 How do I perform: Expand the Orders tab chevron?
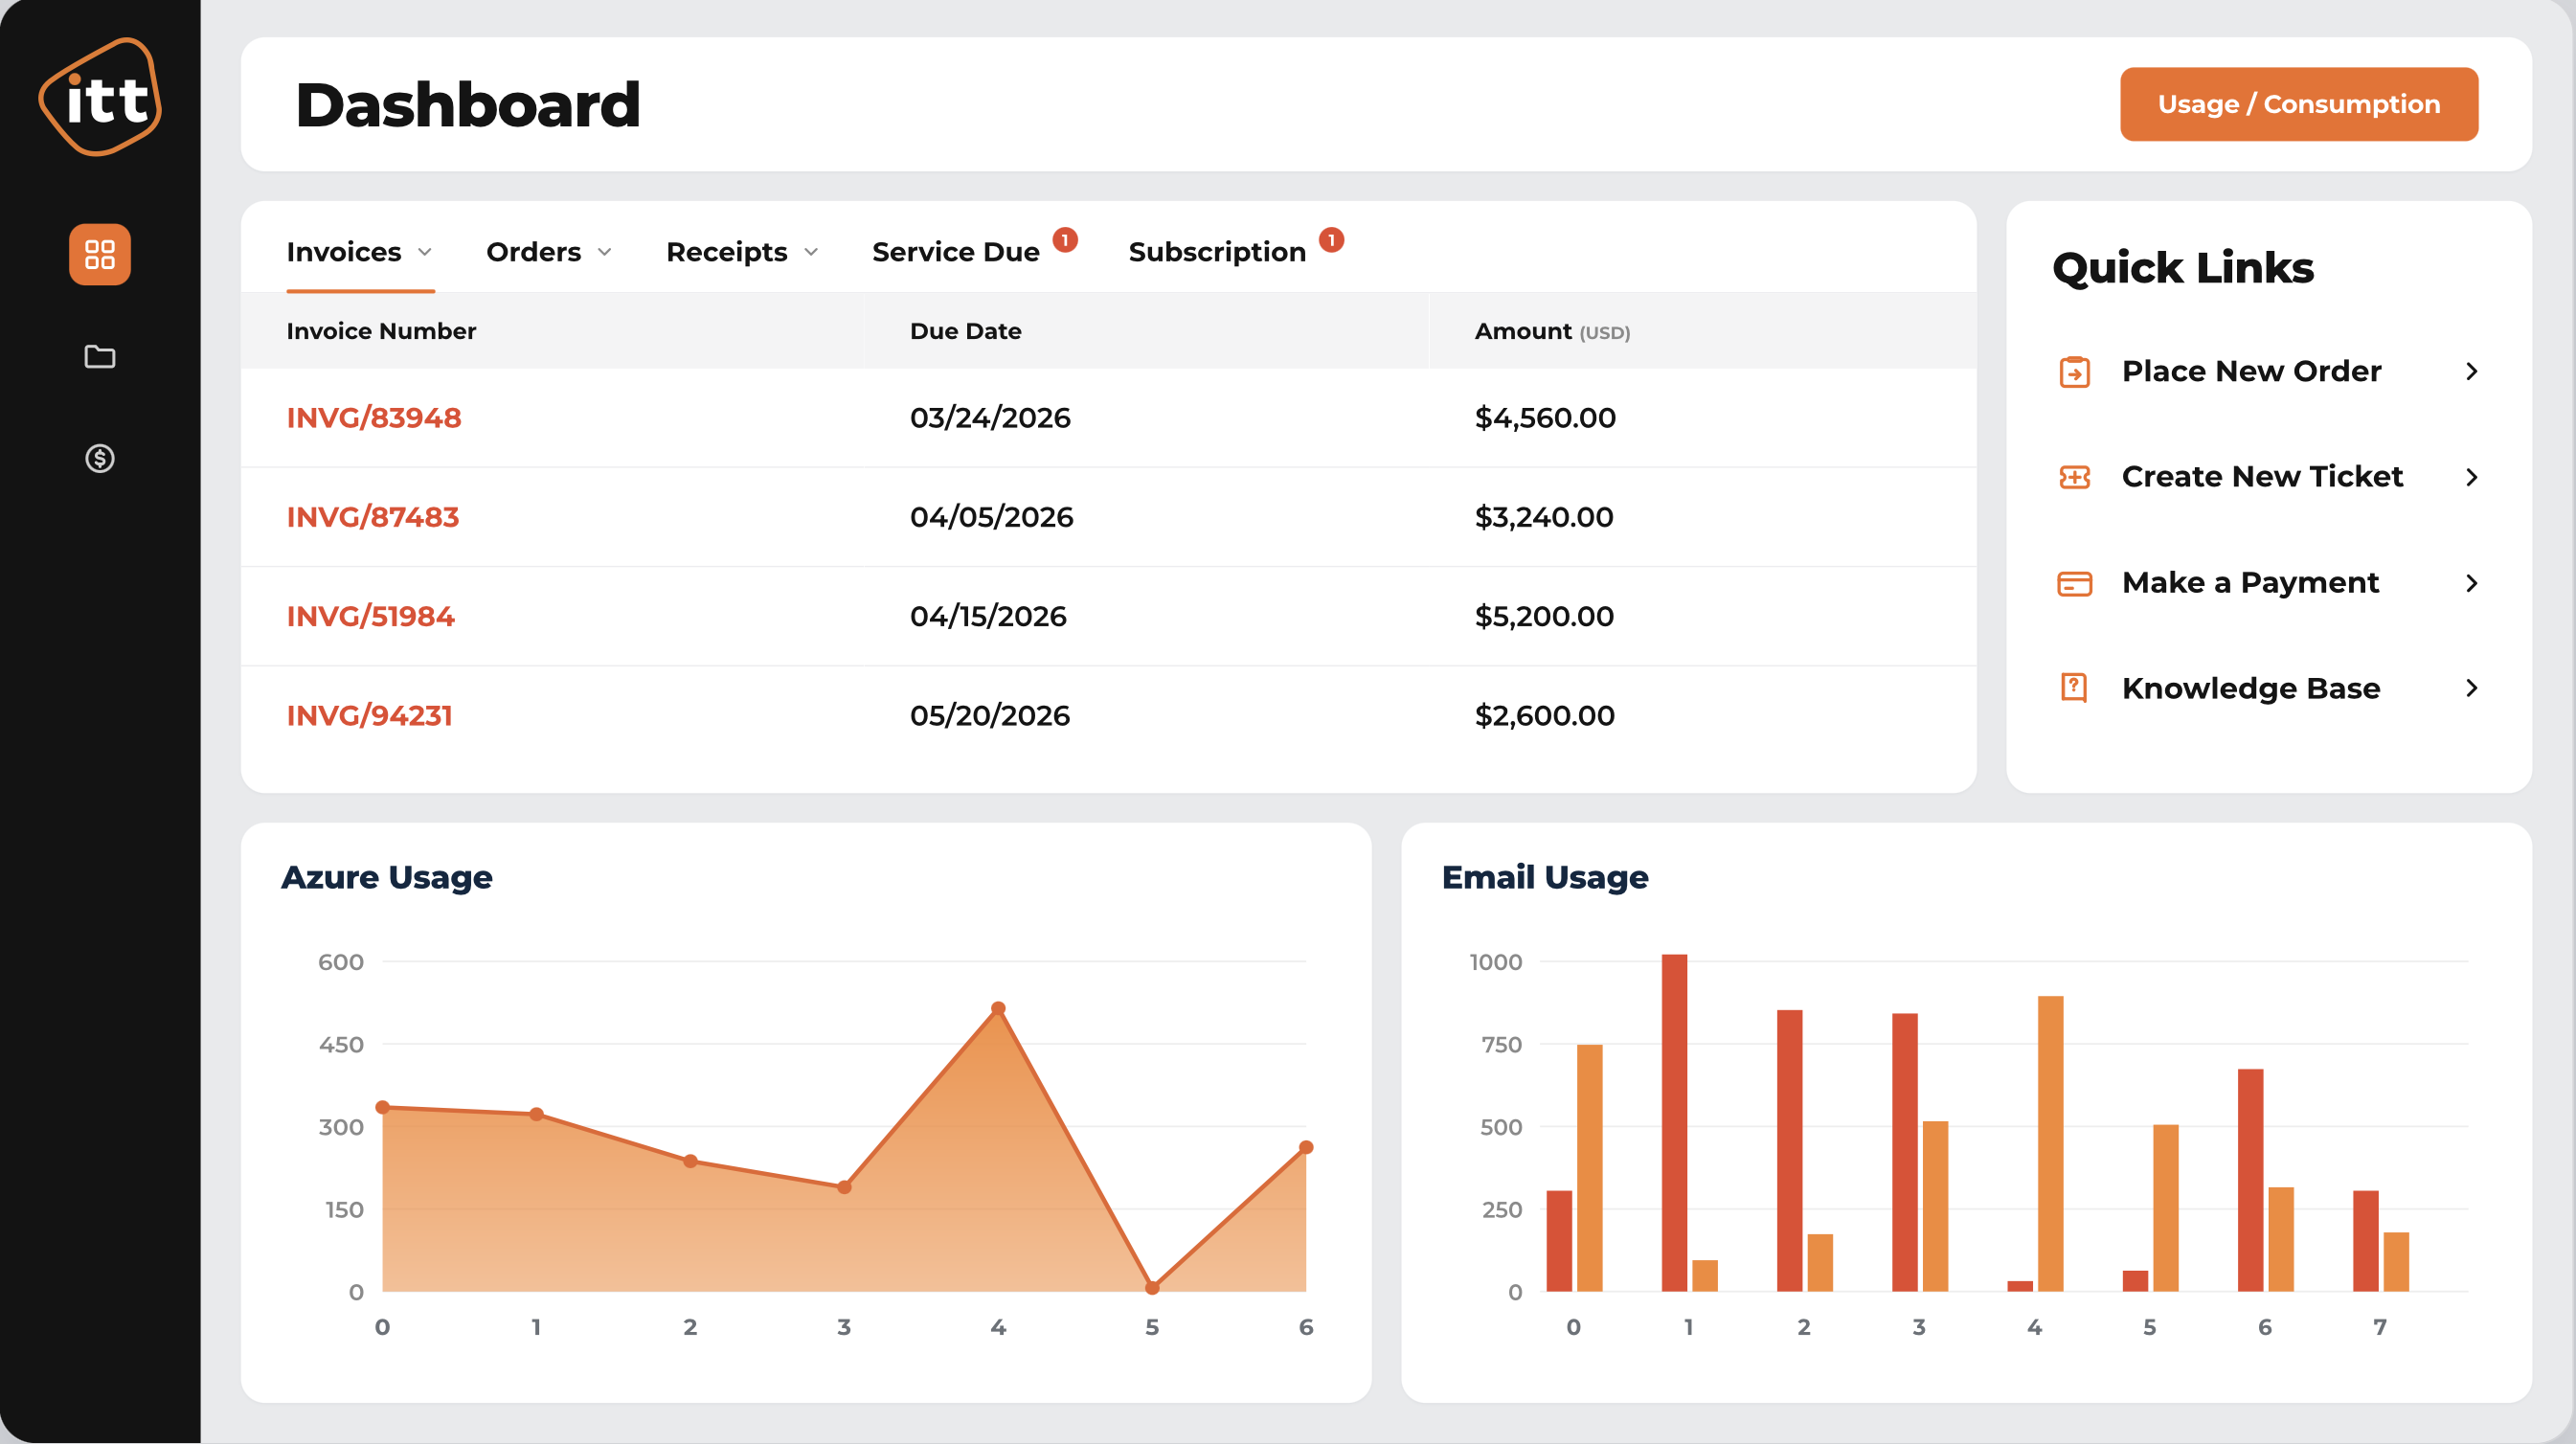pyautogui.click(x=605, y=252)
